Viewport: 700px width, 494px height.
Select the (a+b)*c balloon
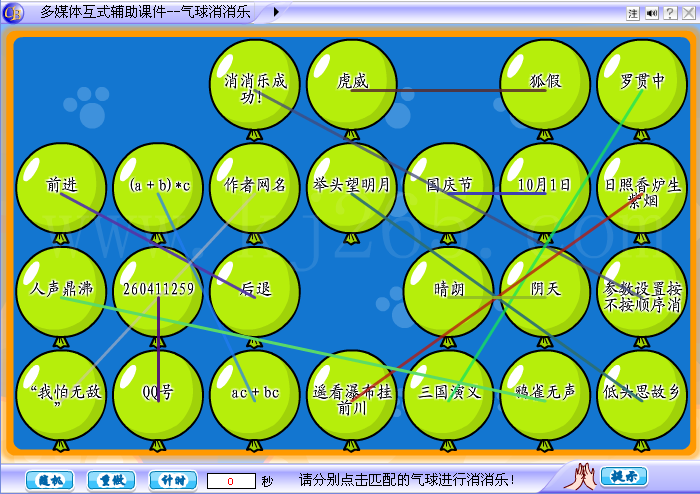point(158,187)
